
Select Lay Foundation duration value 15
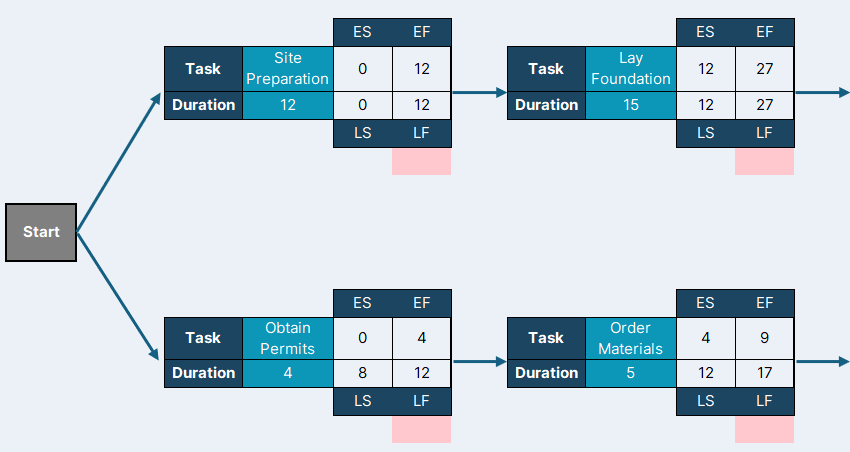pos(631,105)
